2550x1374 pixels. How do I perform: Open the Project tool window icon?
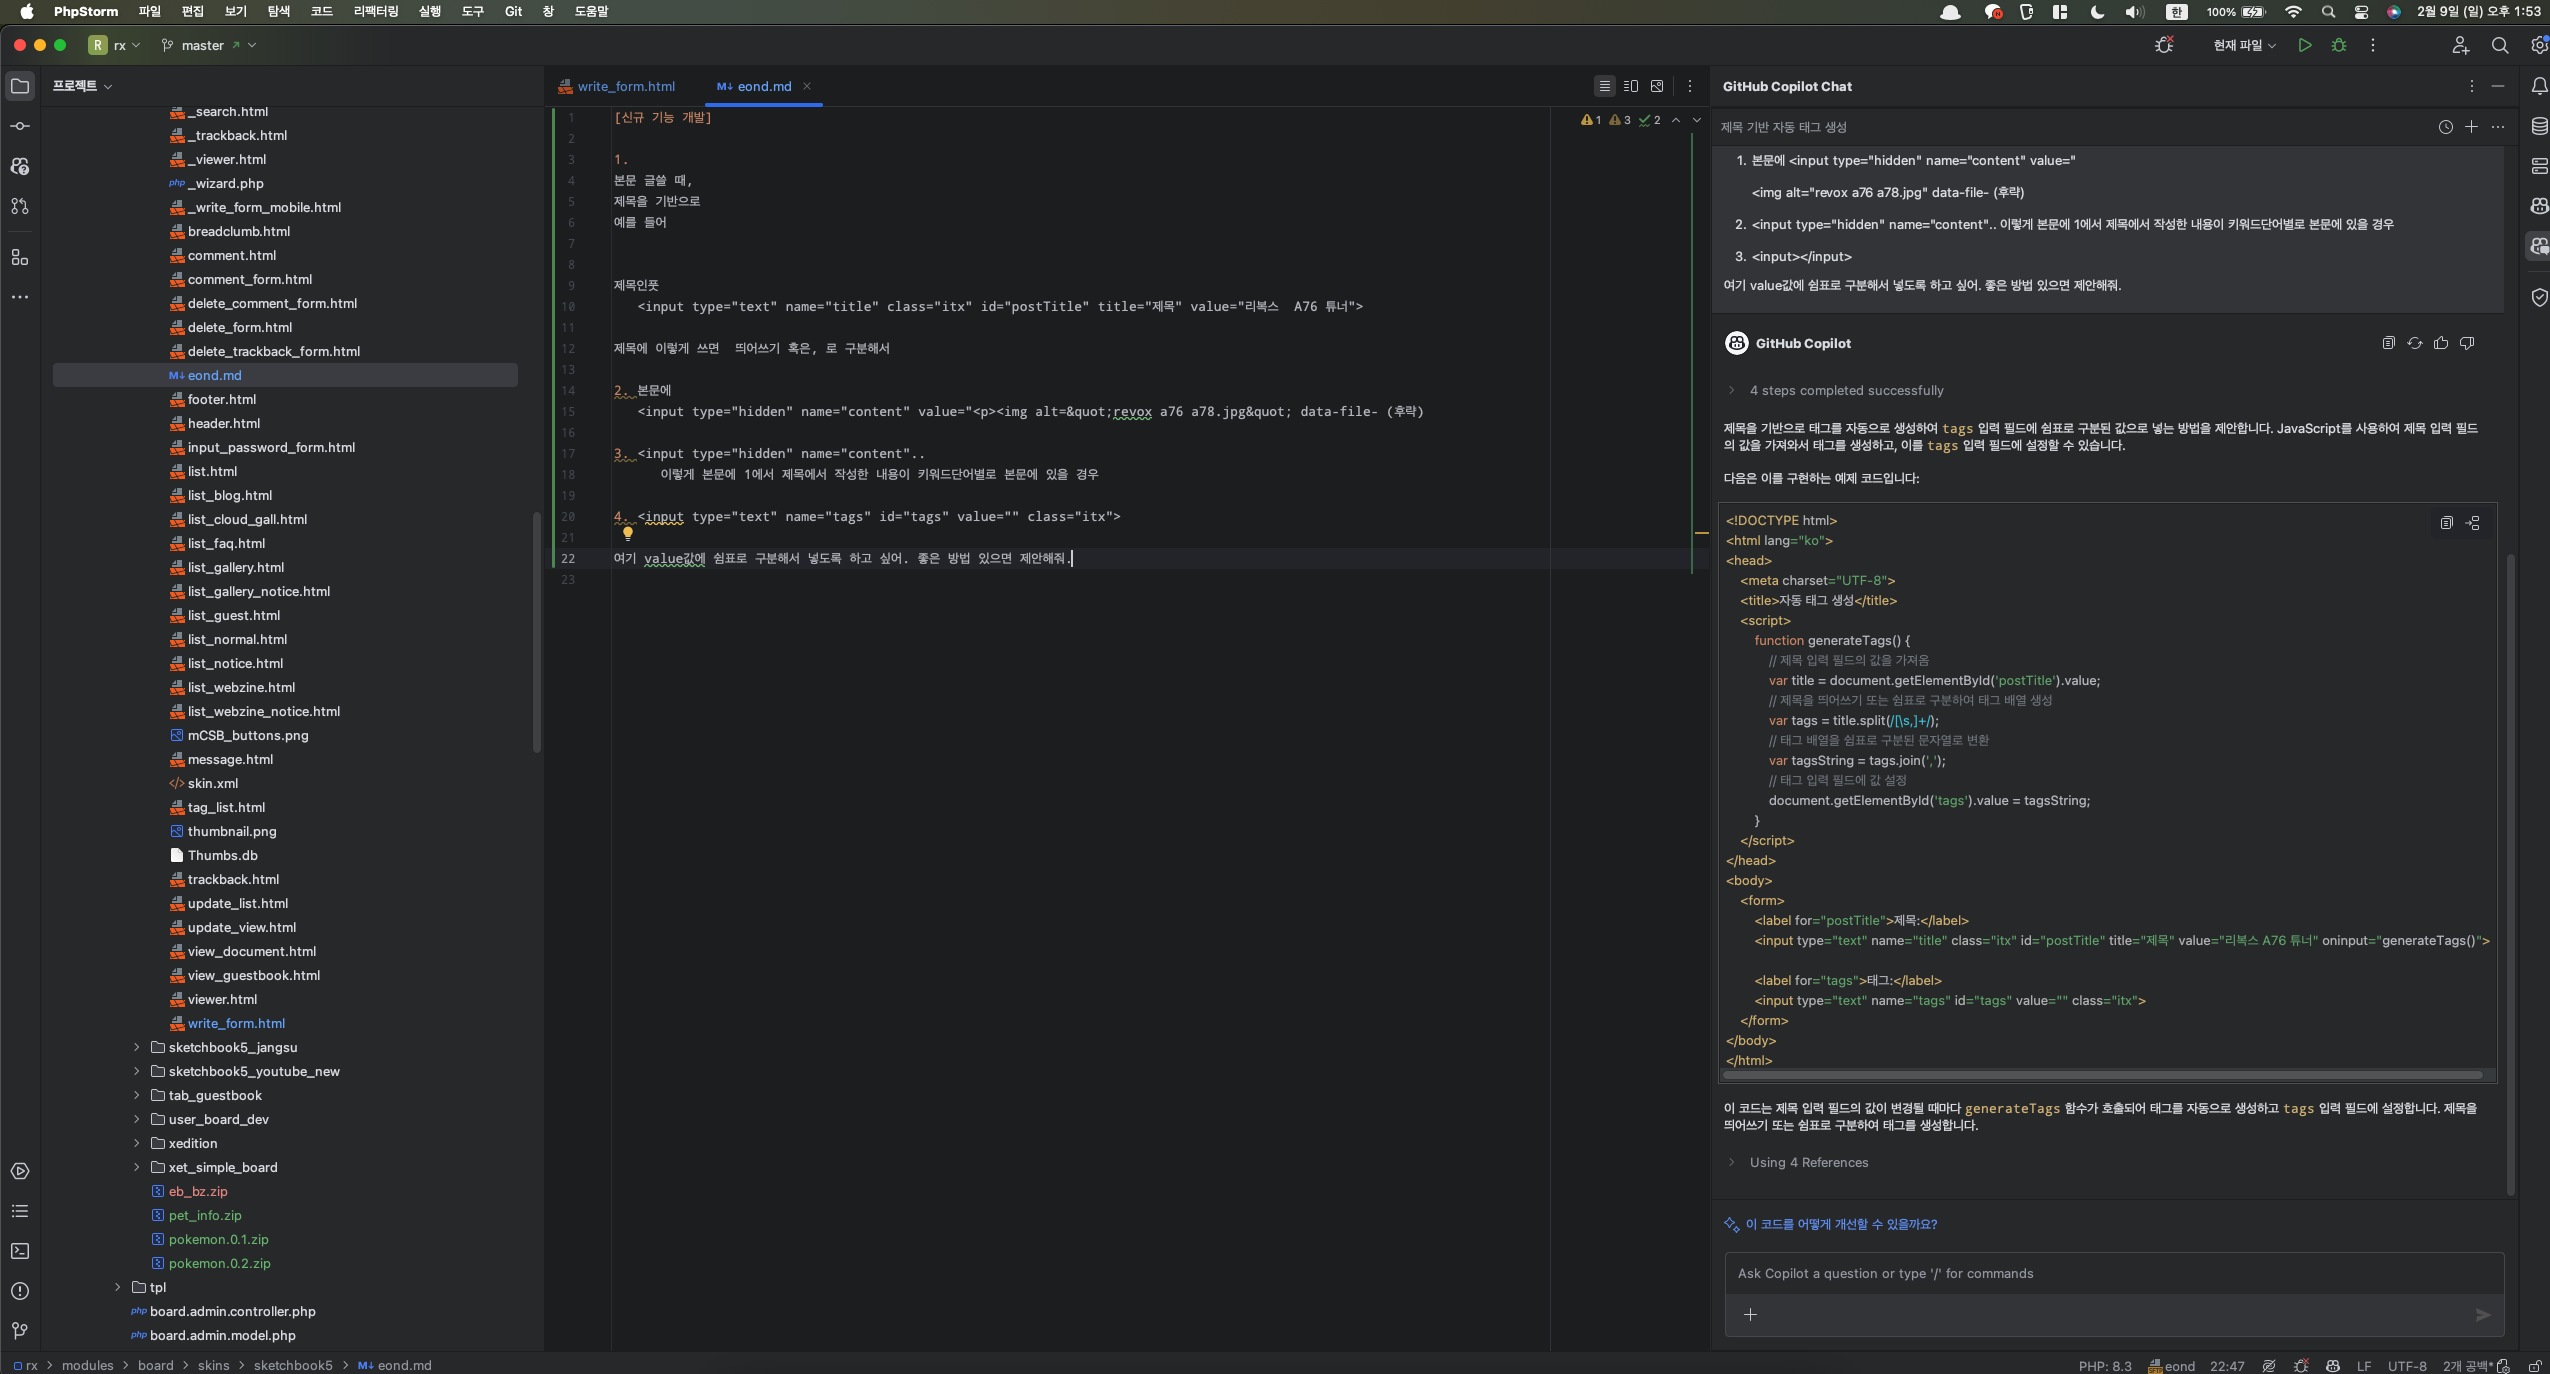click(x=20, y=86)
